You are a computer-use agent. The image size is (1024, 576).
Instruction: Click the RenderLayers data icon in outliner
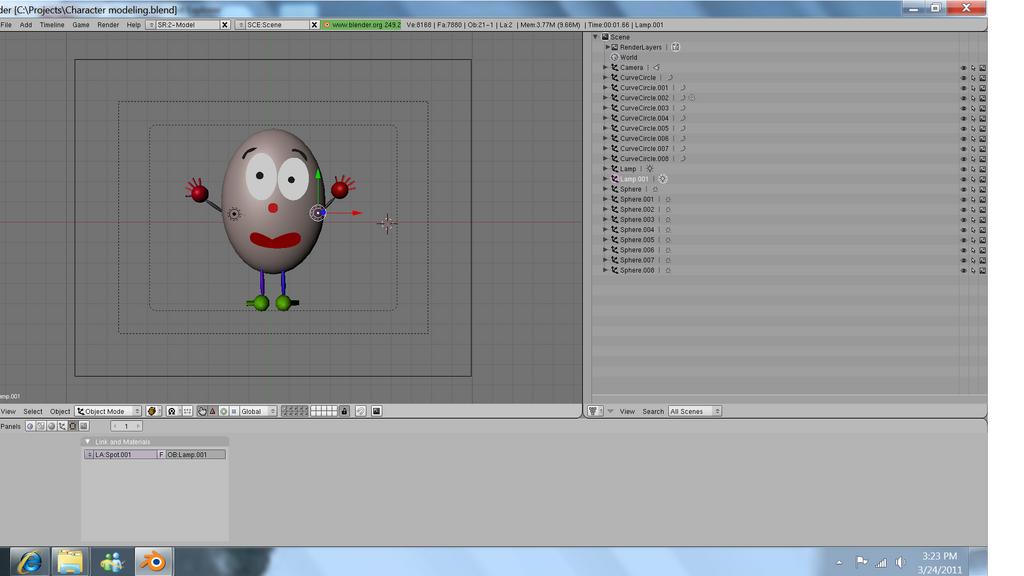676,47
